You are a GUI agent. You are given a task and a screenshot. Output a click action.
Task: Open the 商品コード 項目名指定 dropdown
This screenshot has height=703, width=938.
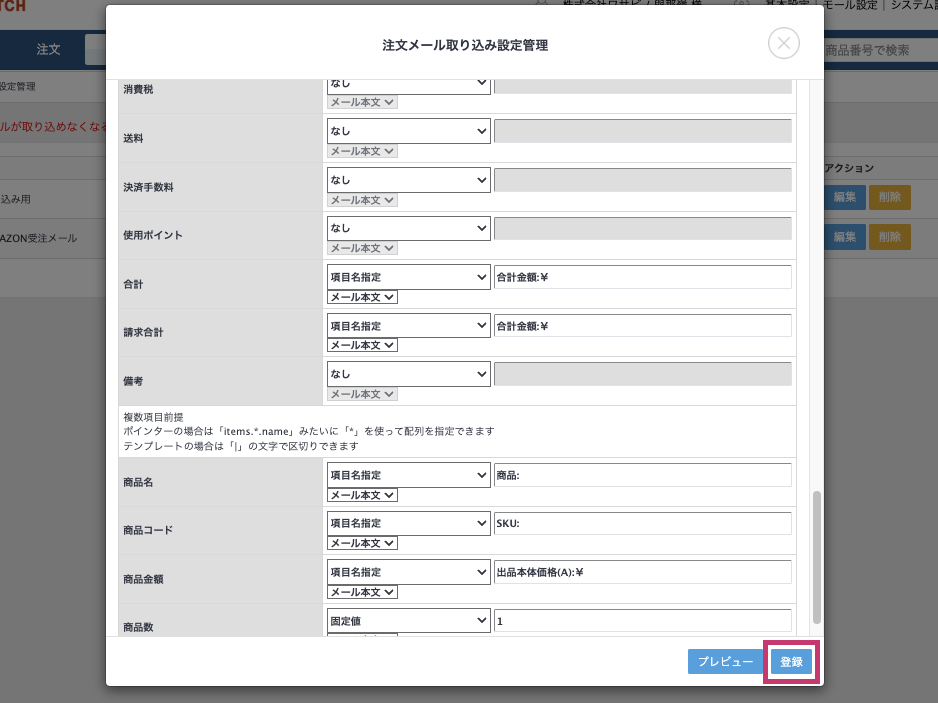pyautogui.click(x=409, y=523)
